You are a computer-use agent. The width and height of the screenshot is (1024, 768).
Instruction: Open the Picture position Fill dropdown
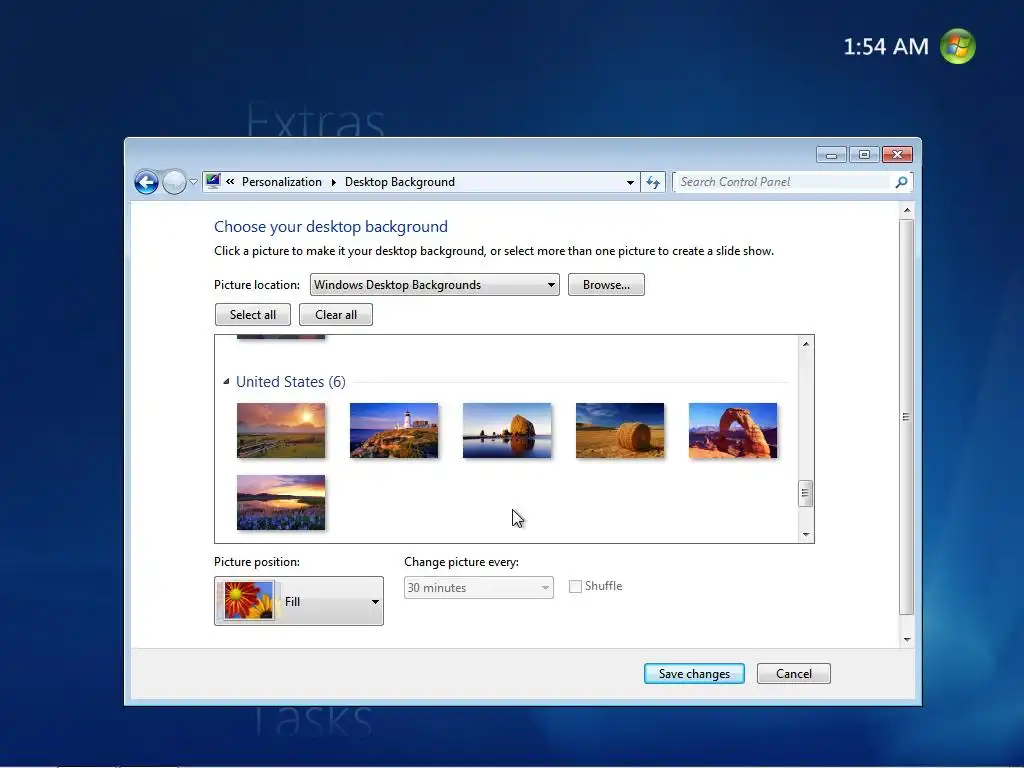click(x=299, y=601)
